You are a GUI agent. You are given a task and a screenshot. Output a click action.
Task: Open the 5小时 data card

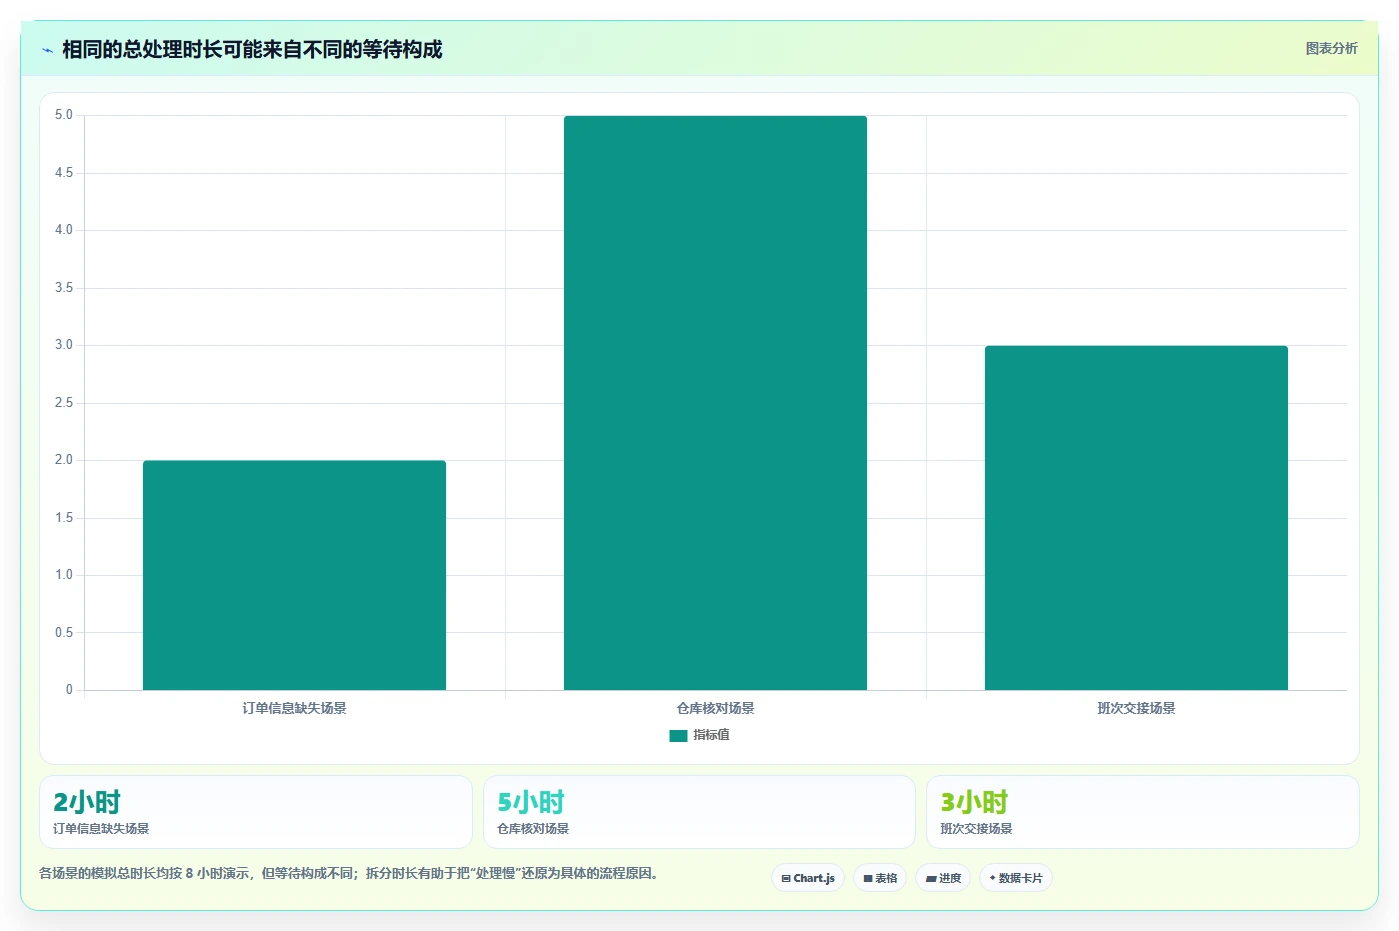pos(699,812)
